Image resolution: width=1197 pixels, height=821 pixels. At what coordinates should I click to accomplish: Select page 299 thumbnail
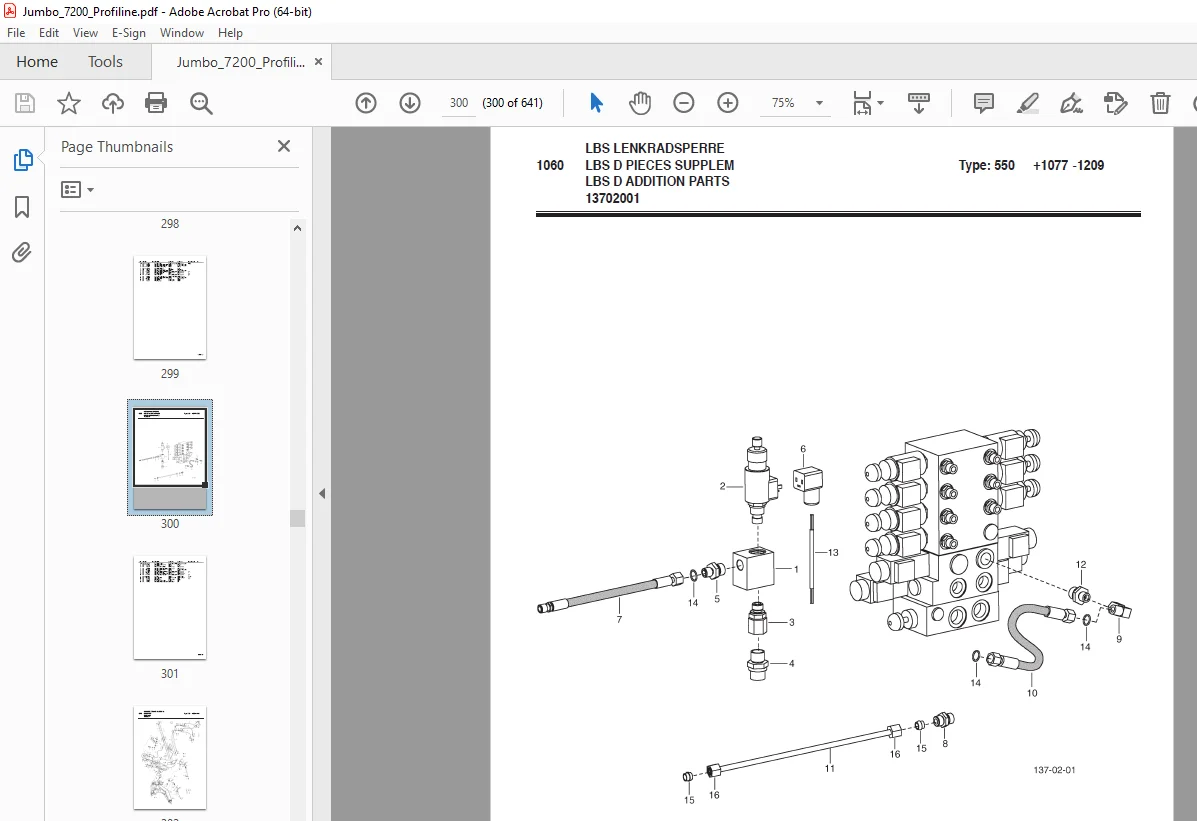pyautogui.click(x=170, y=307)
